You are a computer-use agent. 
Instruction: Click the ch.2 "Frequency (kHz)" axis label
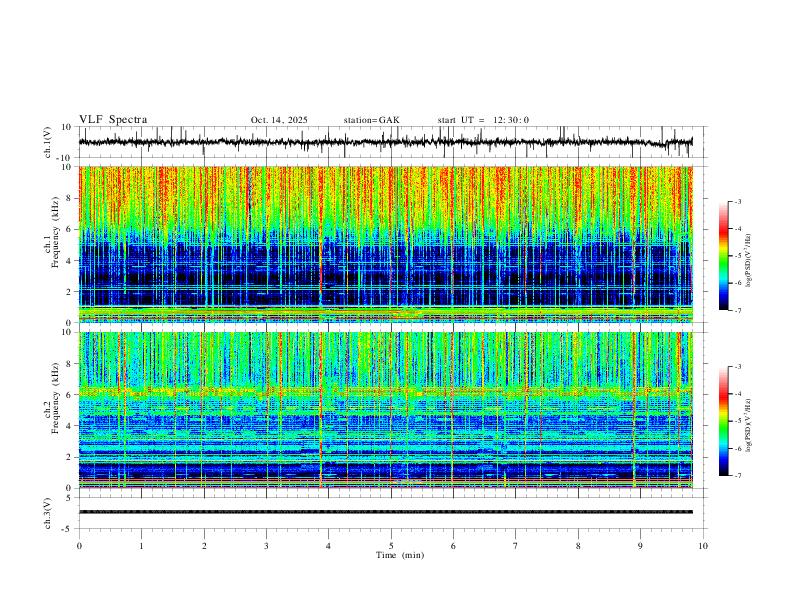[x=55, y=398]
